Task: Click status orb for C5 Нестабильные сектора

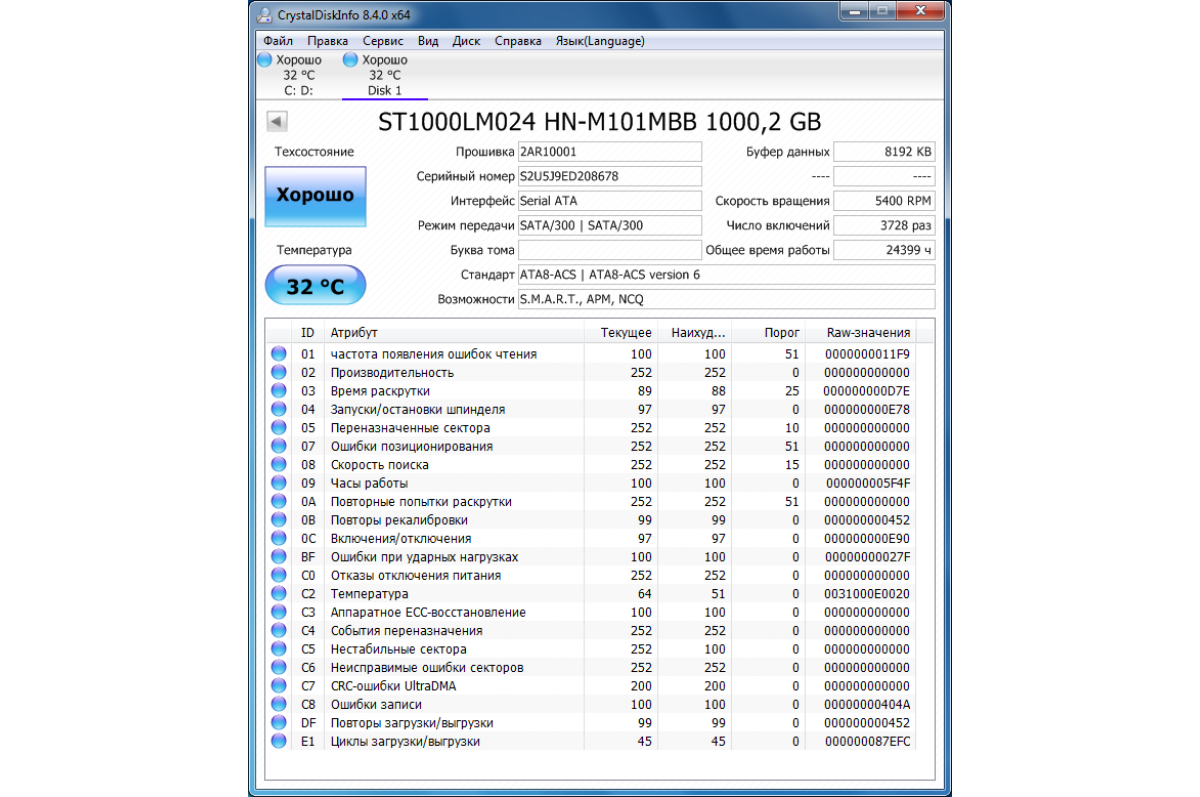Action: pos(278,649)
